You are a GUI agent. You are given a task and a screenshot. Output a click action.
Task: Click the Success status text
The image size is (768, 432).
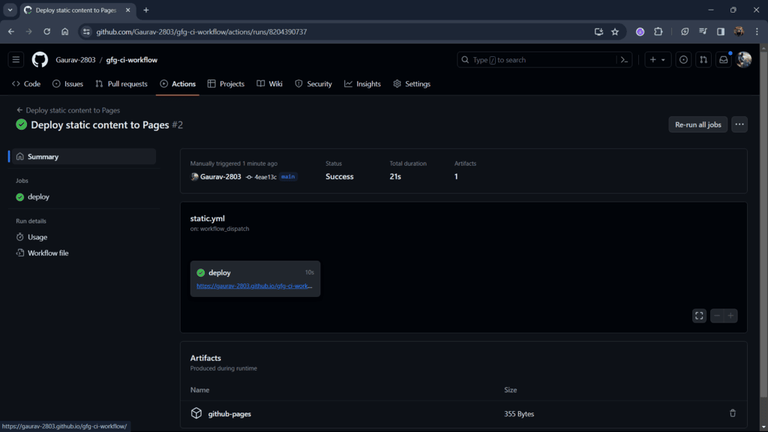(339, 177)
